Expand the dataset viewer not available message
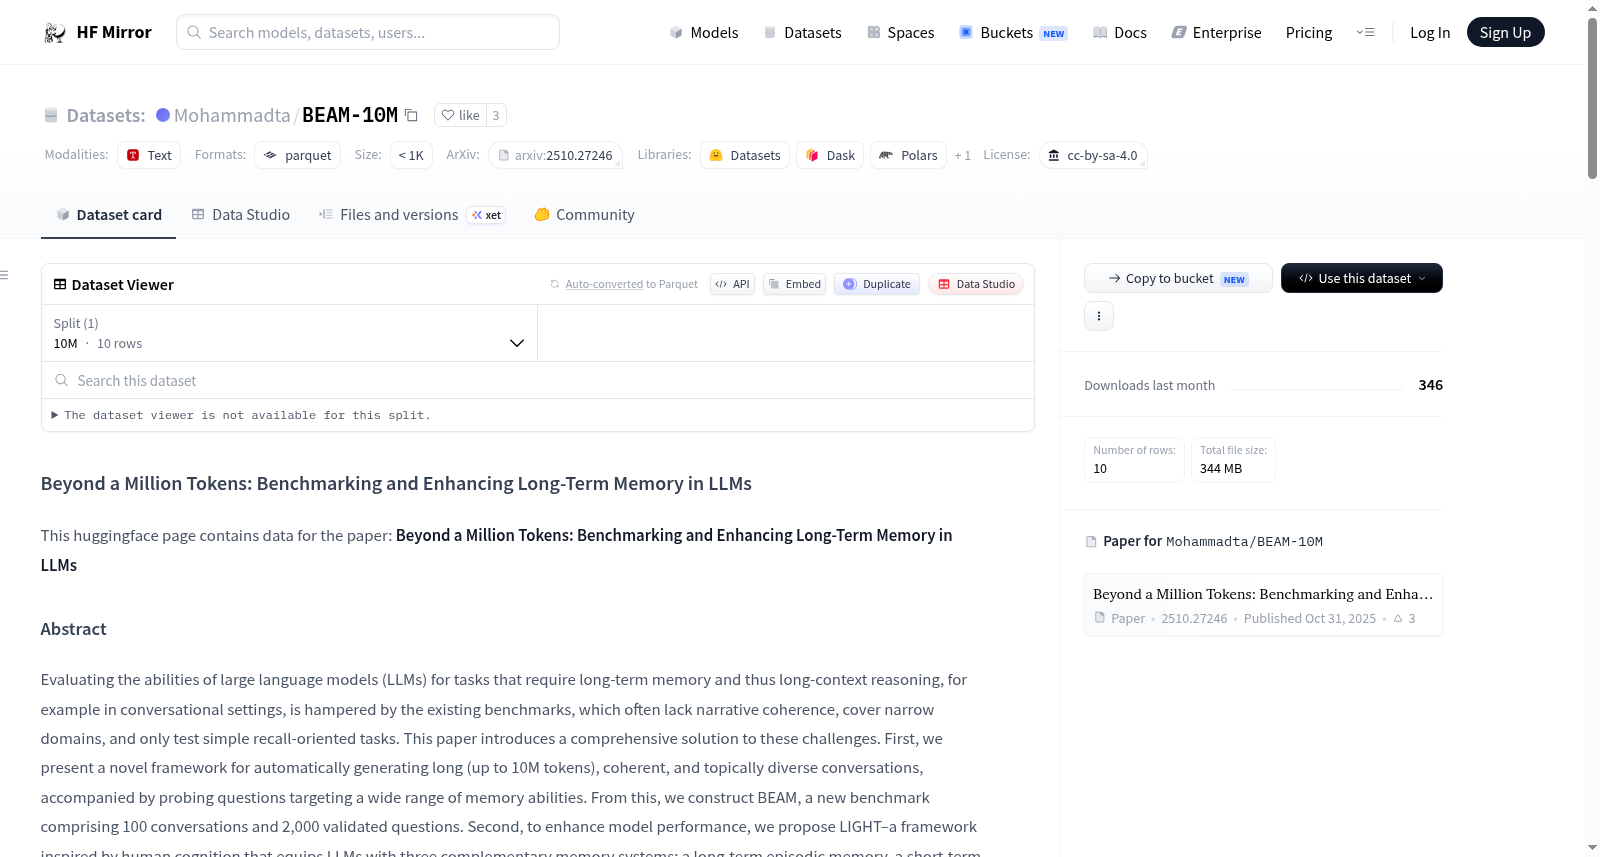1600x857 pixels. (x=241, y=415)
